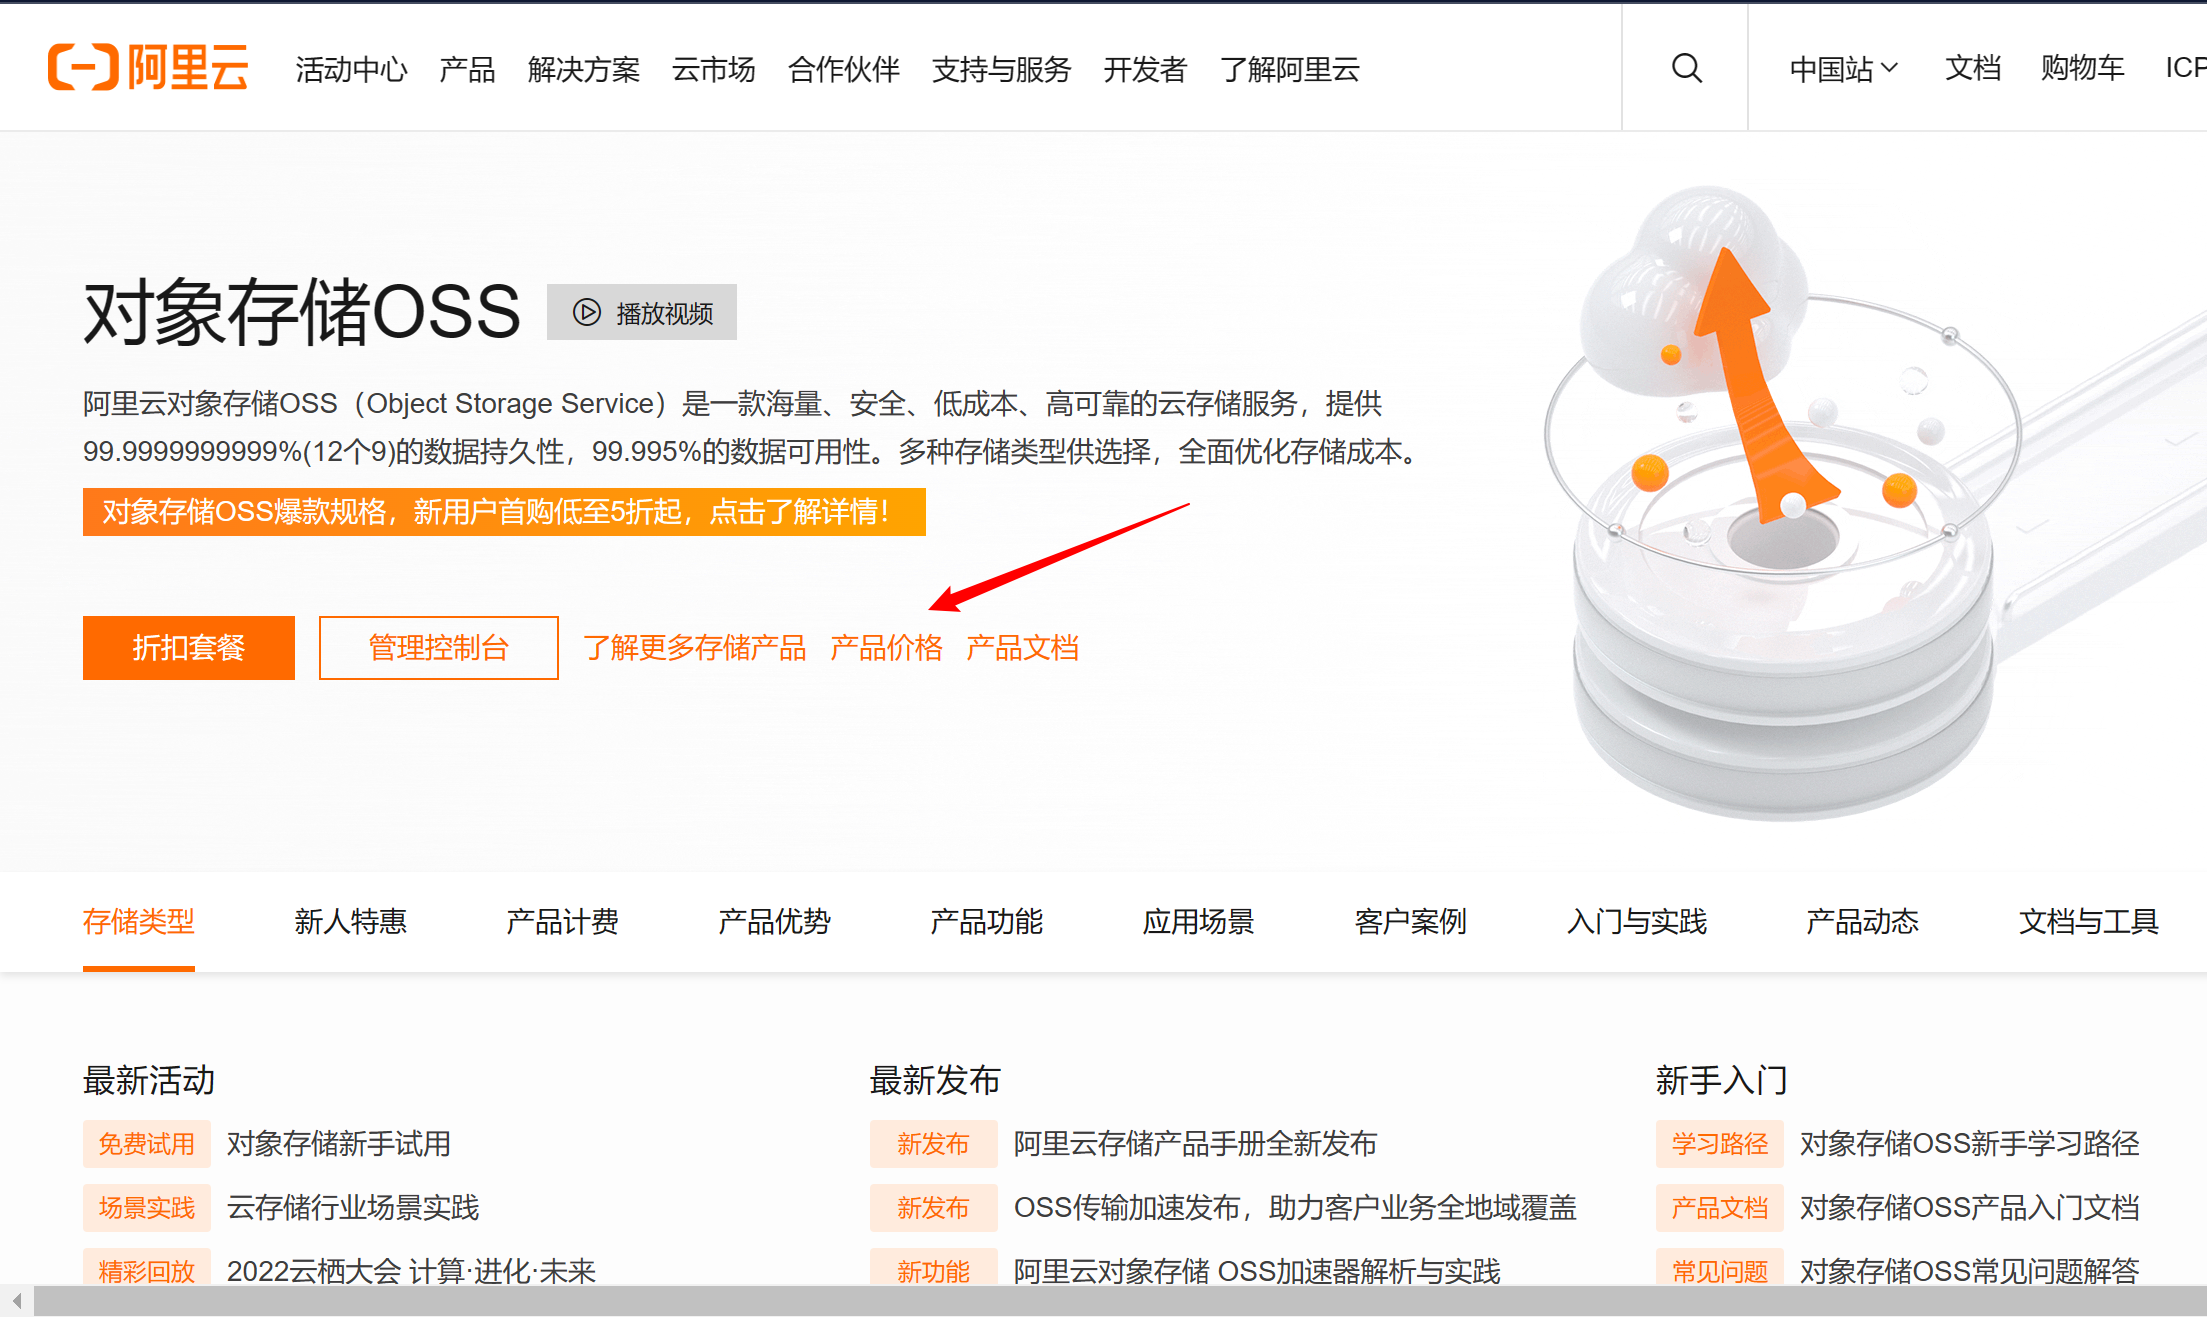Open the 管理控制台 button

[x=438, y=648]
